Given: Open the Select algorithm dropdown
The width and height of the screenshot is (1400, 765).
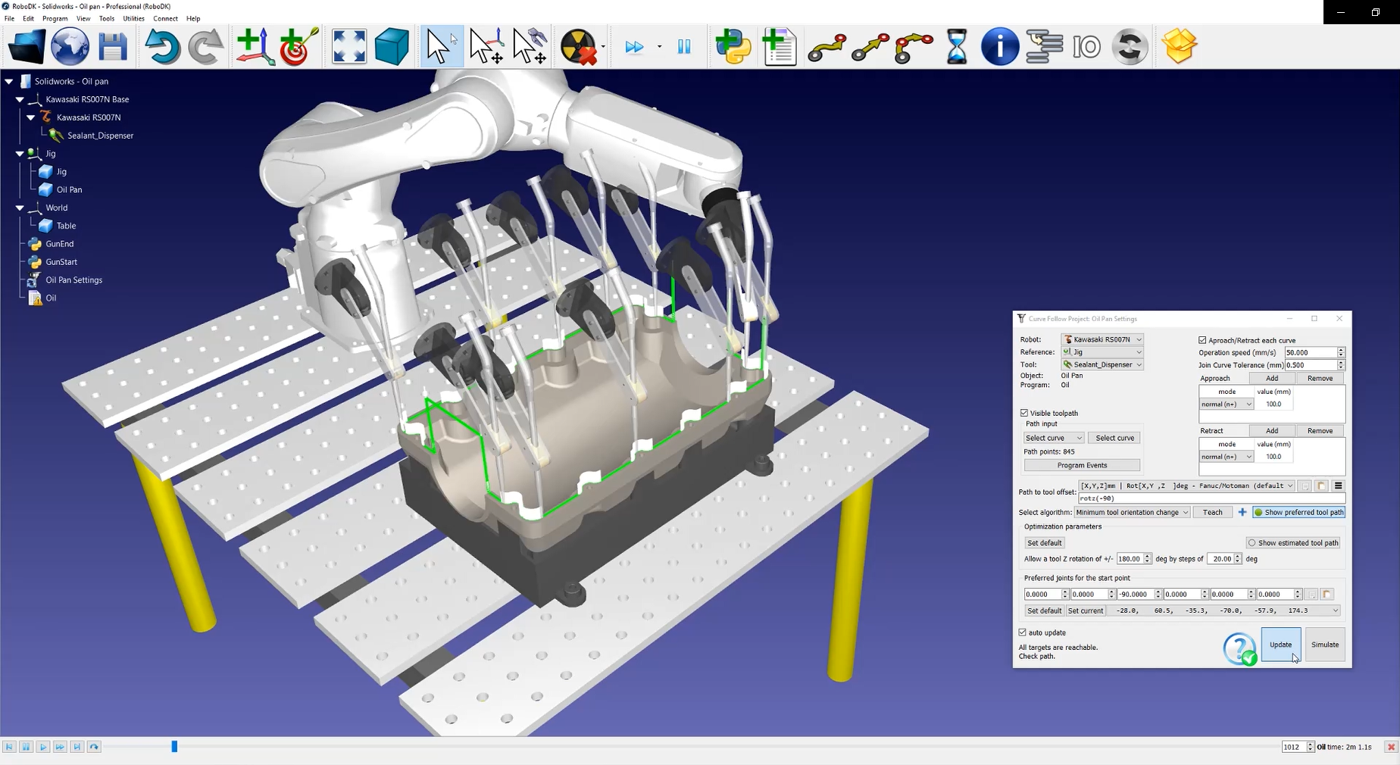Looking at the screenshot, I should [1132, 513].
